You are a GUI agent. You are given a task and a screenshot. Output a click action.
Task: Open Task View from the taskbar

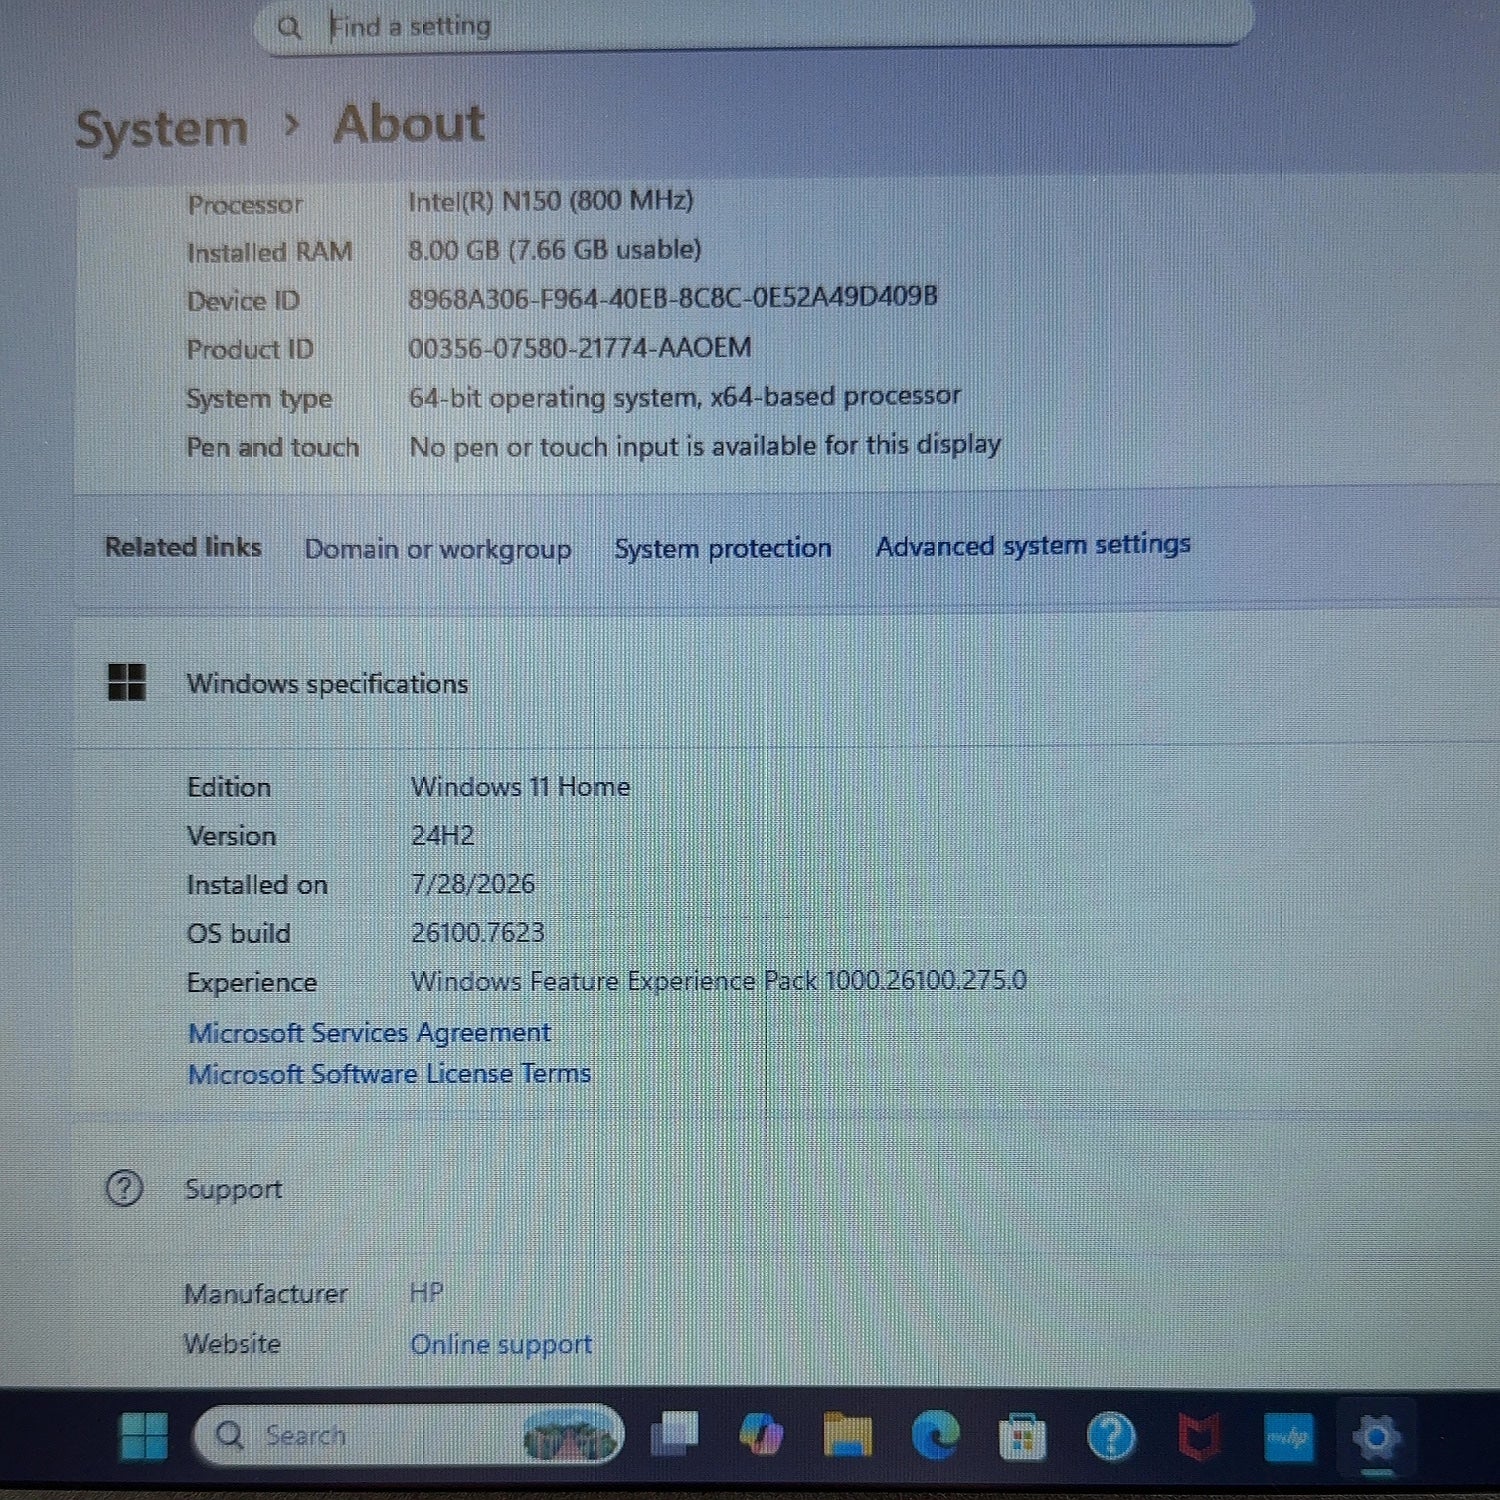pyautogui.click(x=675, y=1435)
